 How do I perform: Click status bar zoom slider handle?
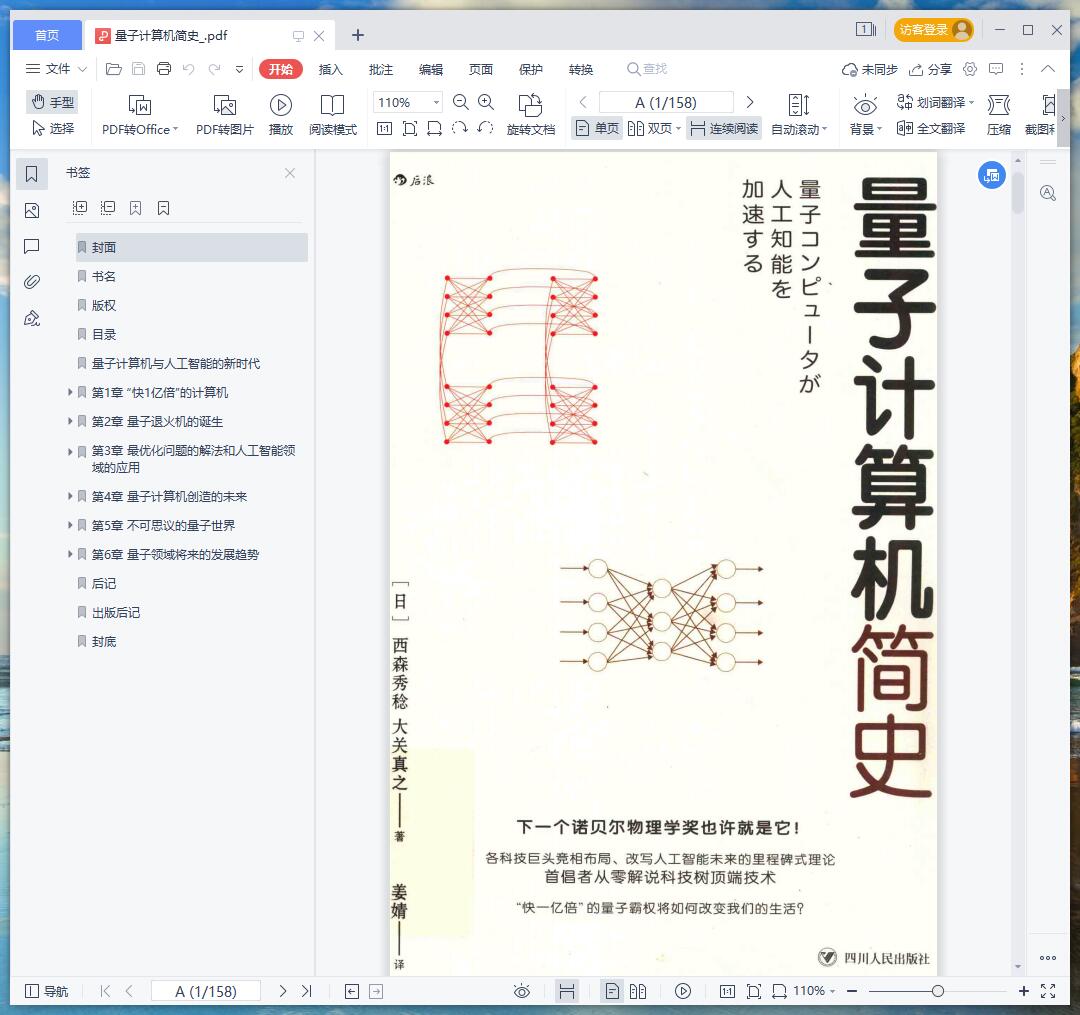[x=937, y=991]
